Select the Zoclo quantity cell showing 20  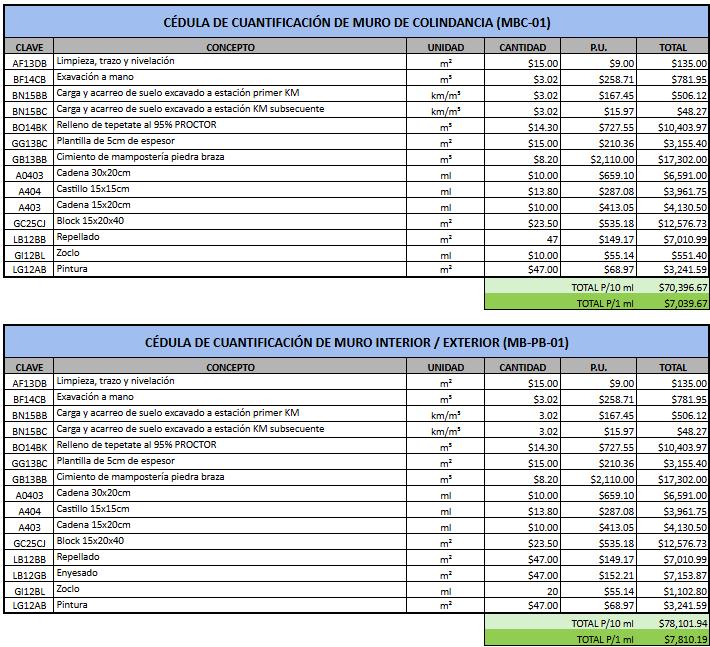coord(523,591)
